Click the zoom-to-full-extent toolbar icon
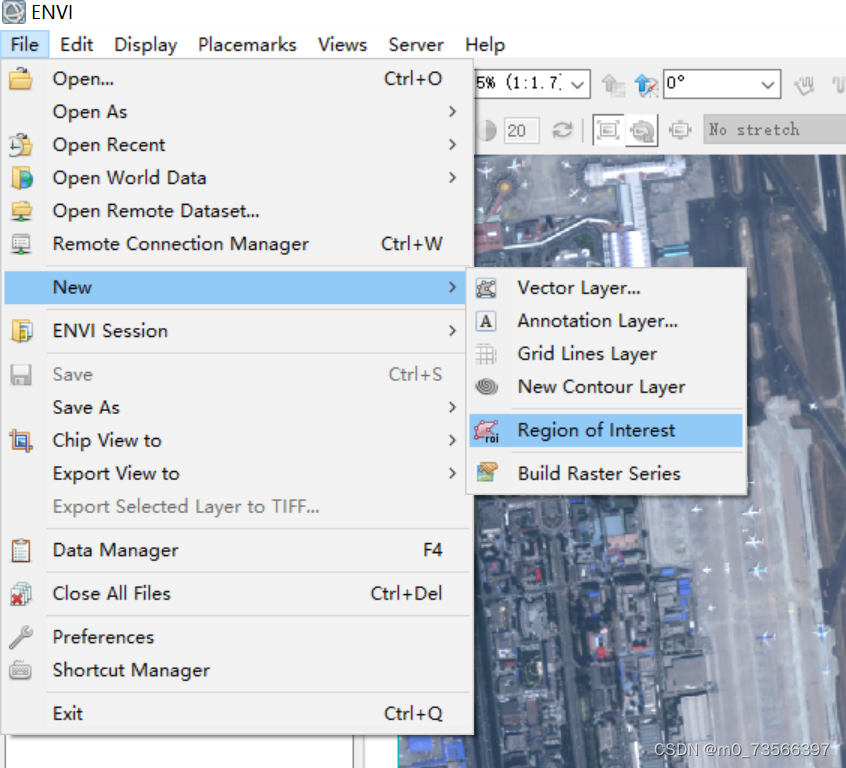This screenshot has height=768, width=846. coord(608,130)
